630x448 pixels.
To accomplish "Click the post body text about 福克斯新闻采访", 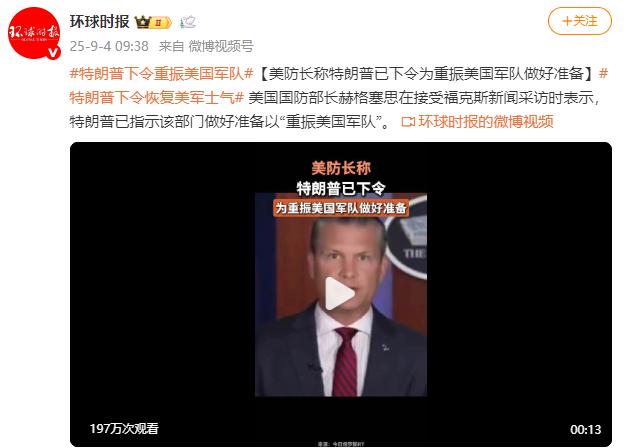I will tap(424, 98).
